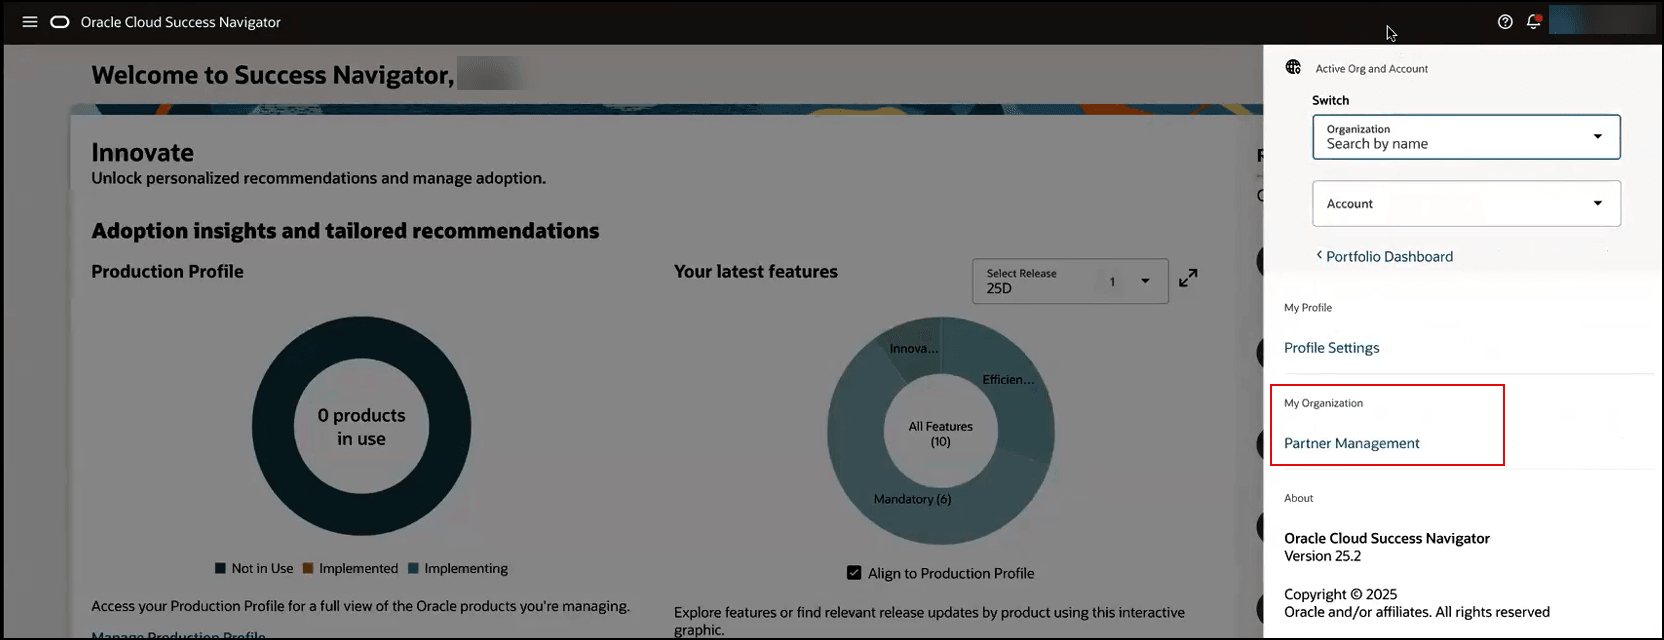Viewport: 1664px width, 640px height.
Task: Open the Select Release dropdown
Action: 1070,281
